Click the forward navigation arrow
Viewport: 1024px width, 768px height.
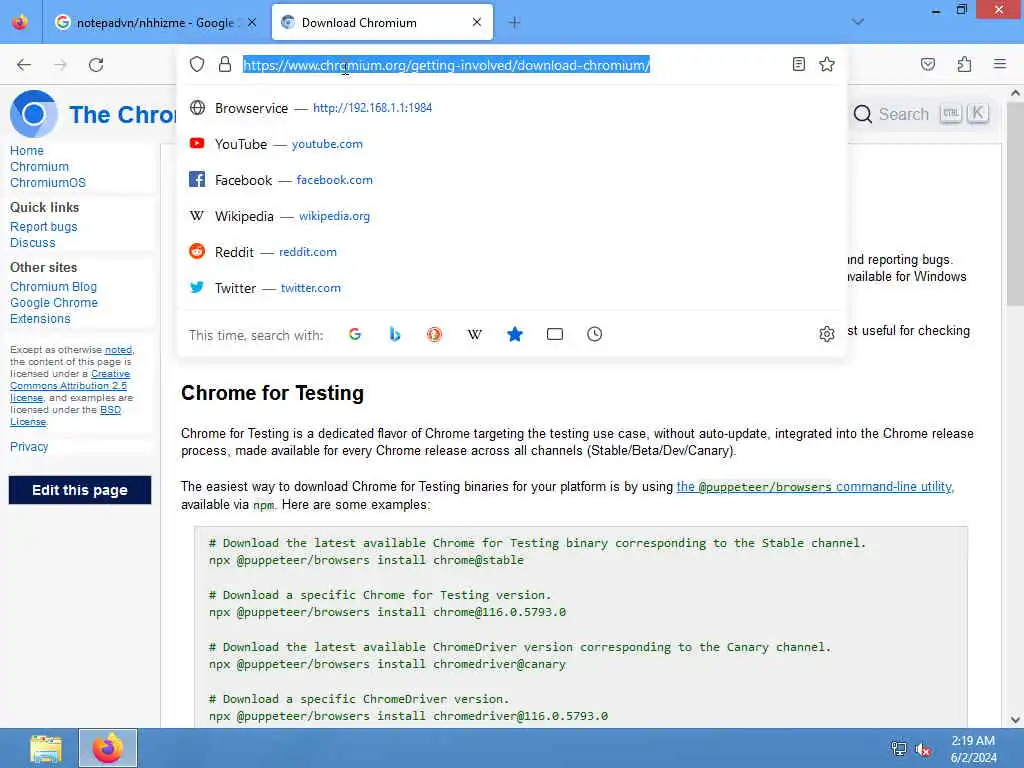pyautogui.click(x=60, y=65)
